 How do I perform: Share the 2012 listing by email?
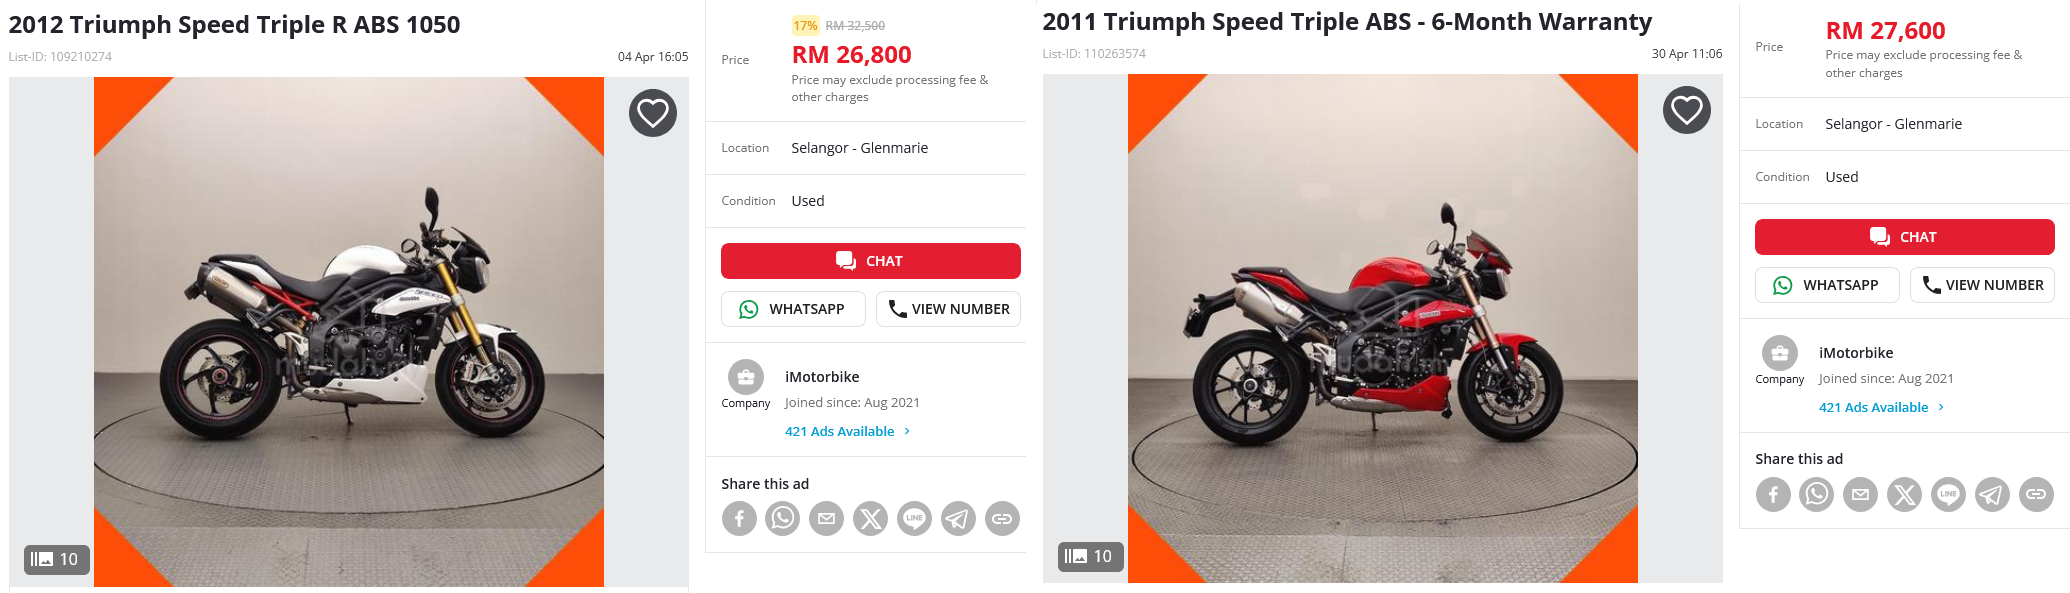click(x=826, y=518)
